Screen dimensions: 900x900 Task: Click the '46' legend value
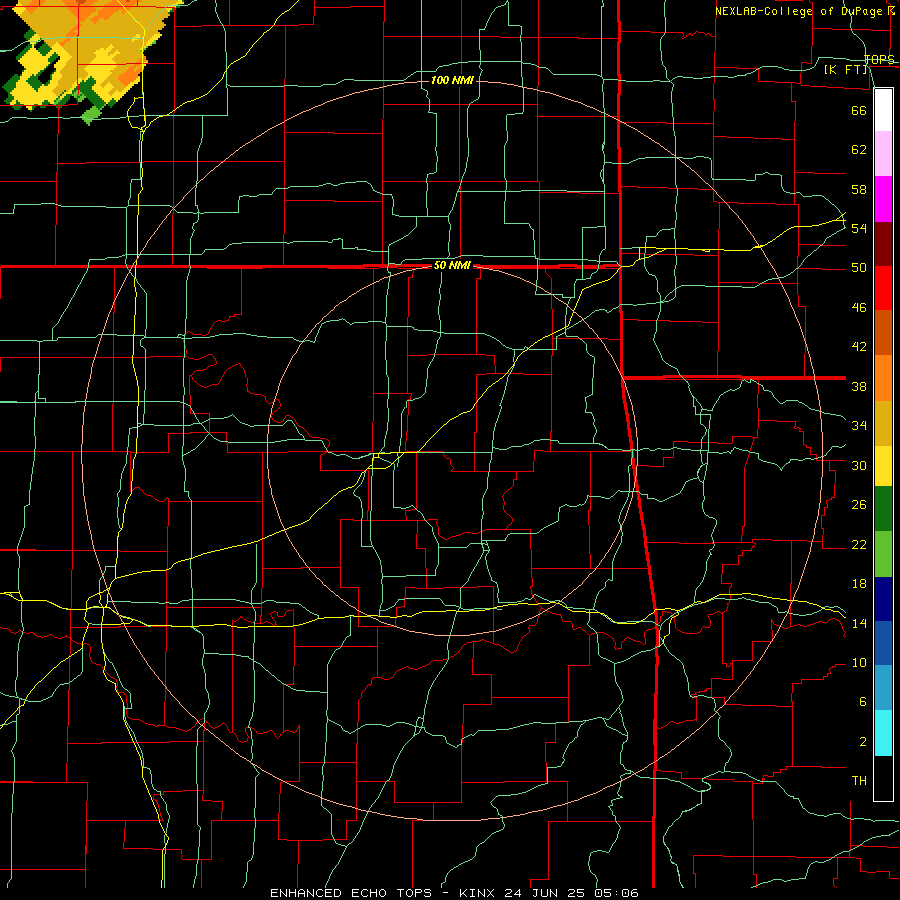click(859, 308)
